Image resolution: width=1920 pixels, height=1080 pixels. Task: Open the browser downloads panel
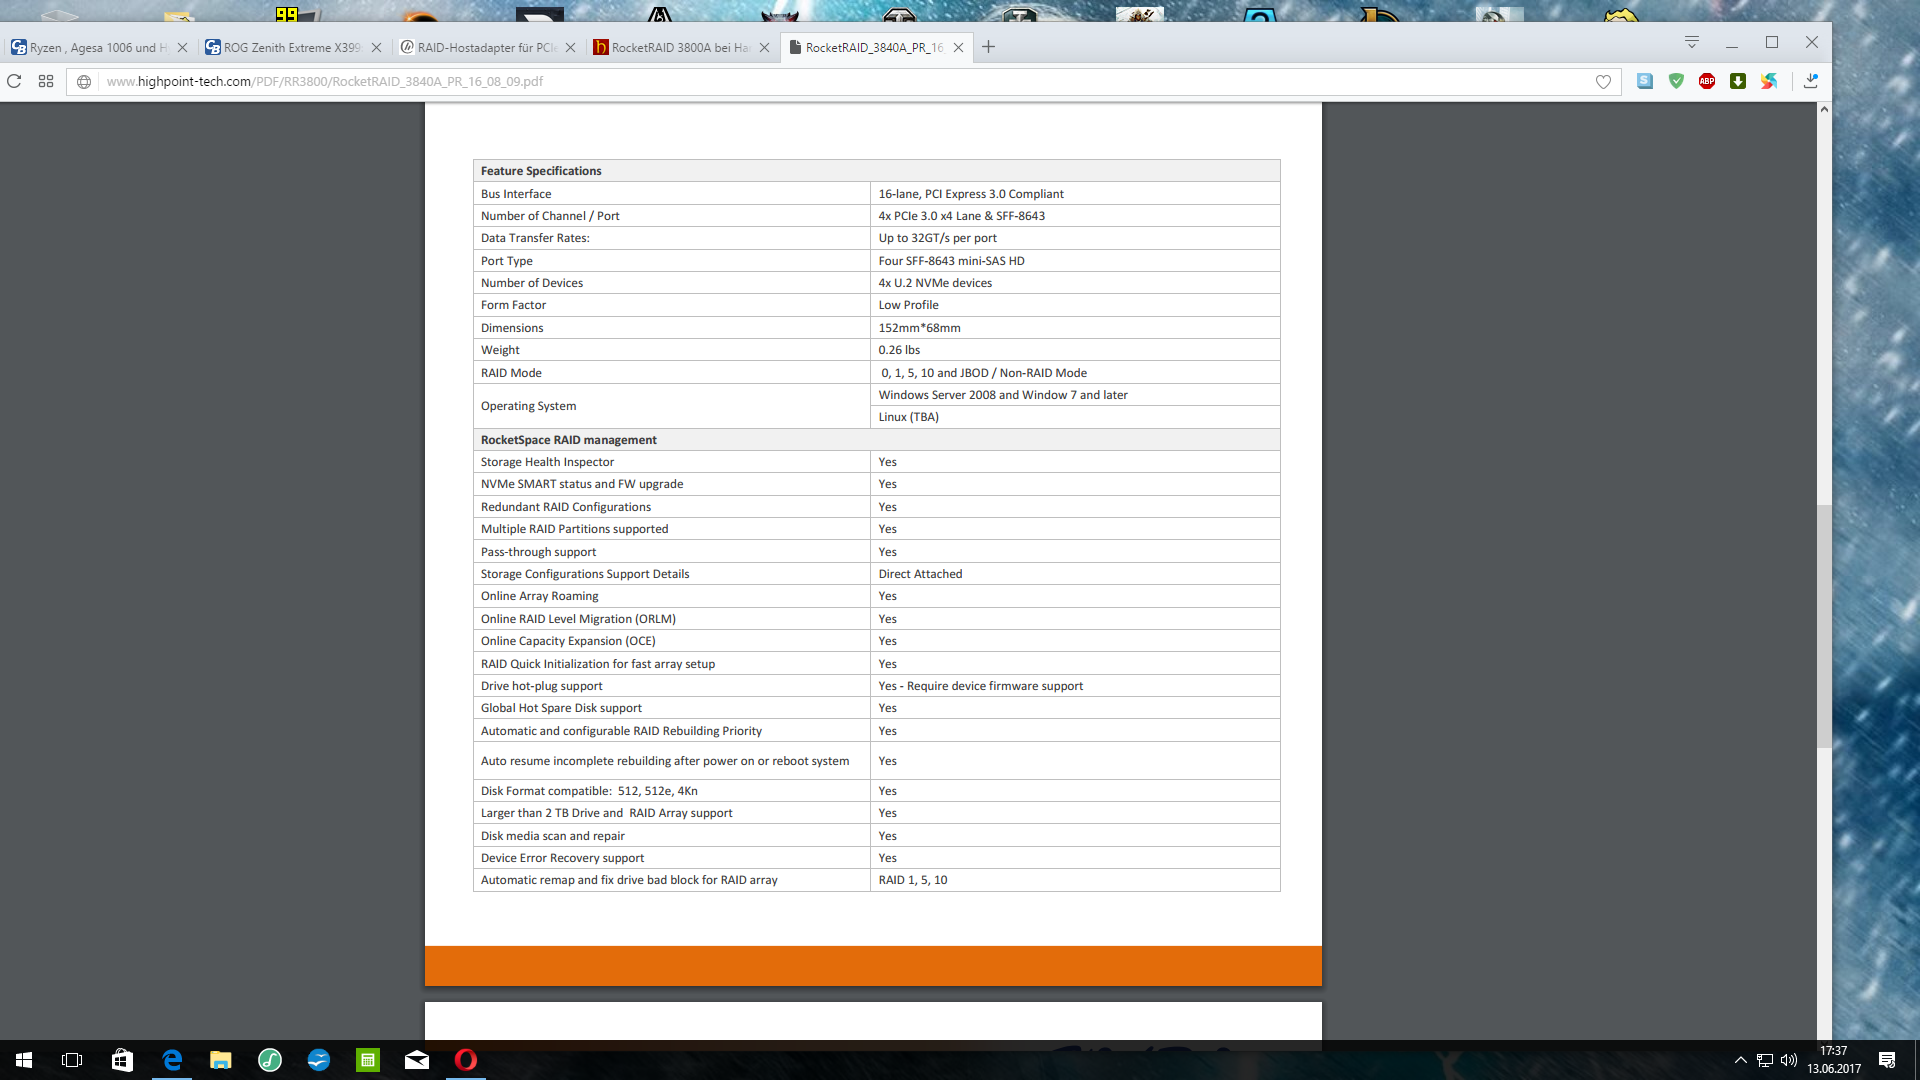[1811, 81]
